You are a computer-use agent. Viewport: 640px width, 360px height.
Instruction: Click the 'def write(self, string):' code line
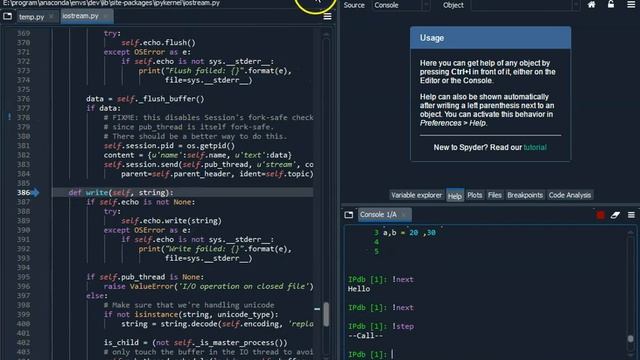pos(121,193)
